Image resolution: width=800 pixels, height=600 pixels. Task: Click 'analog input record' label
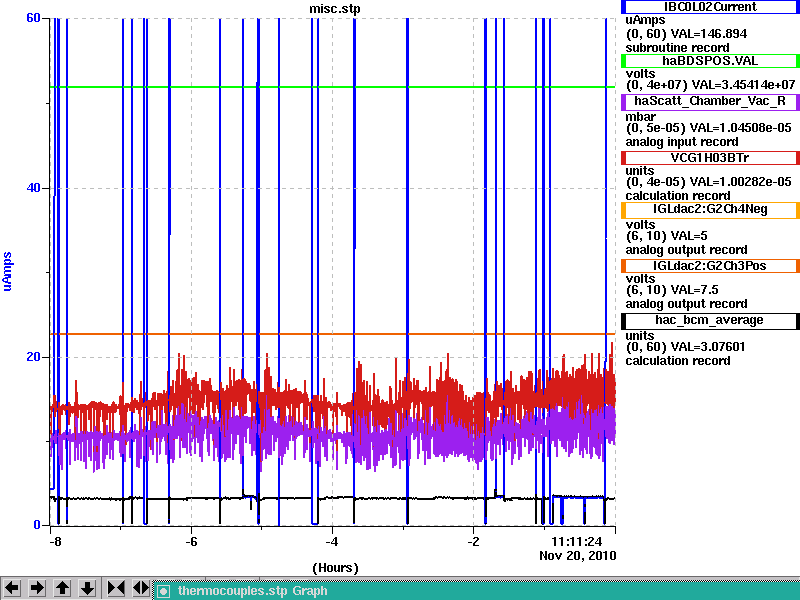(x=682, y=142)
